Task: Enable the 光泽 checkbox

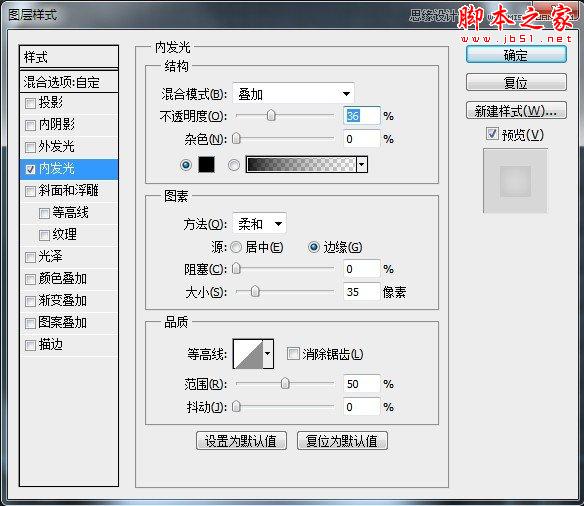Action: (x=30, y=257)
